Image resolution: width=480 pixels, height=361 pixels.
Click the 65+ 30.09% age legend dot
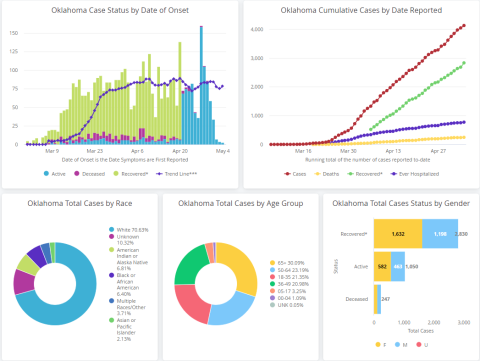[272, 263]
